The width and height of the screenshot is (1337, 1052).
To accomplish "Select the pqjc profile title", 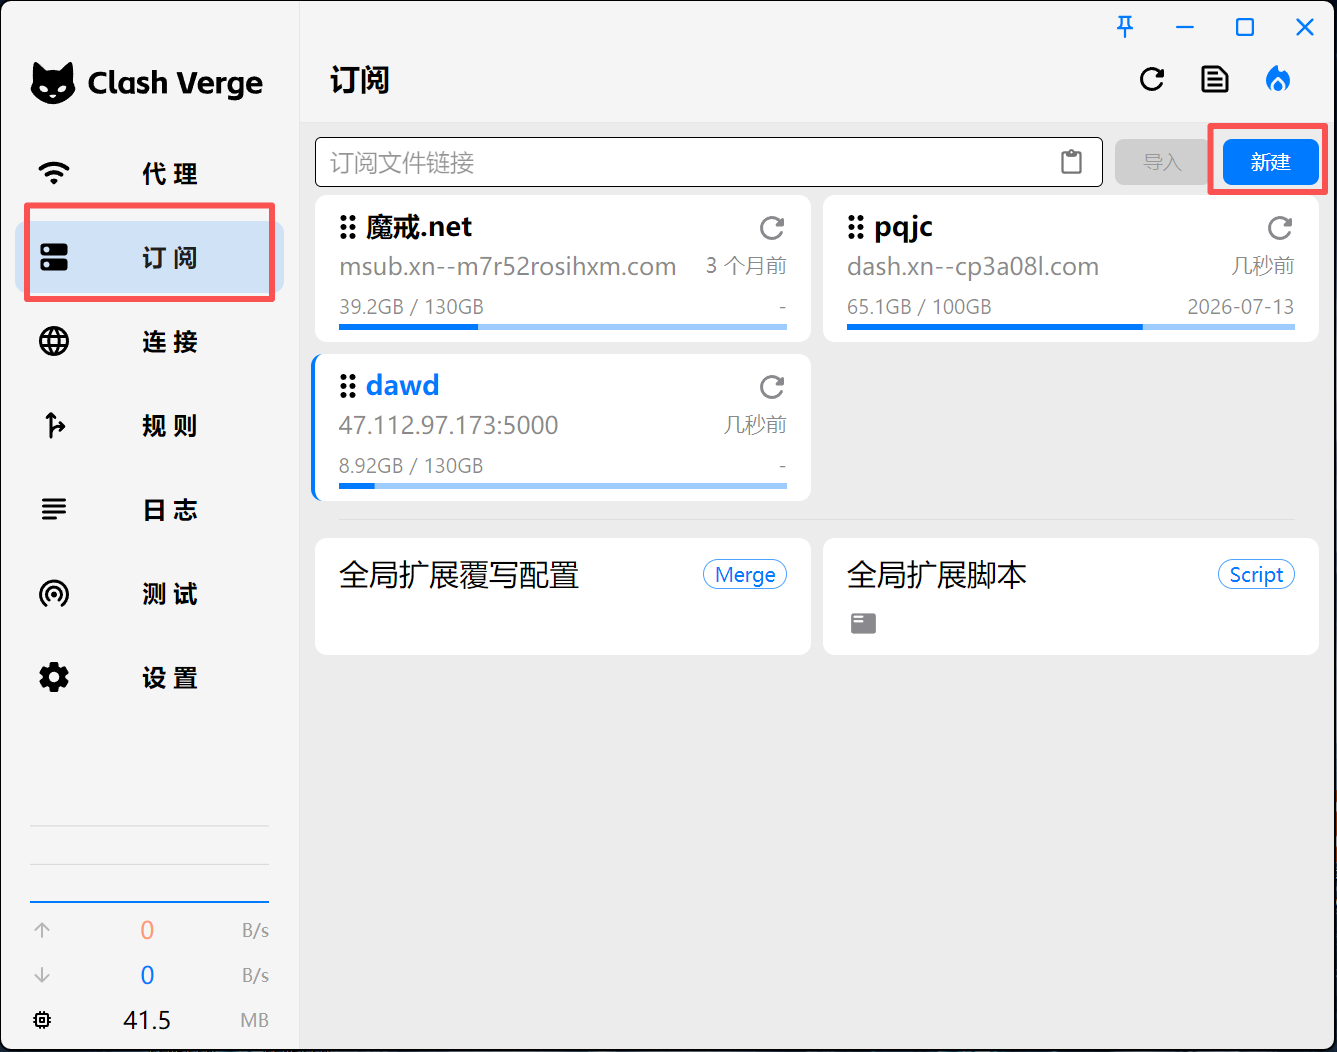I will [x=903, y=227].
